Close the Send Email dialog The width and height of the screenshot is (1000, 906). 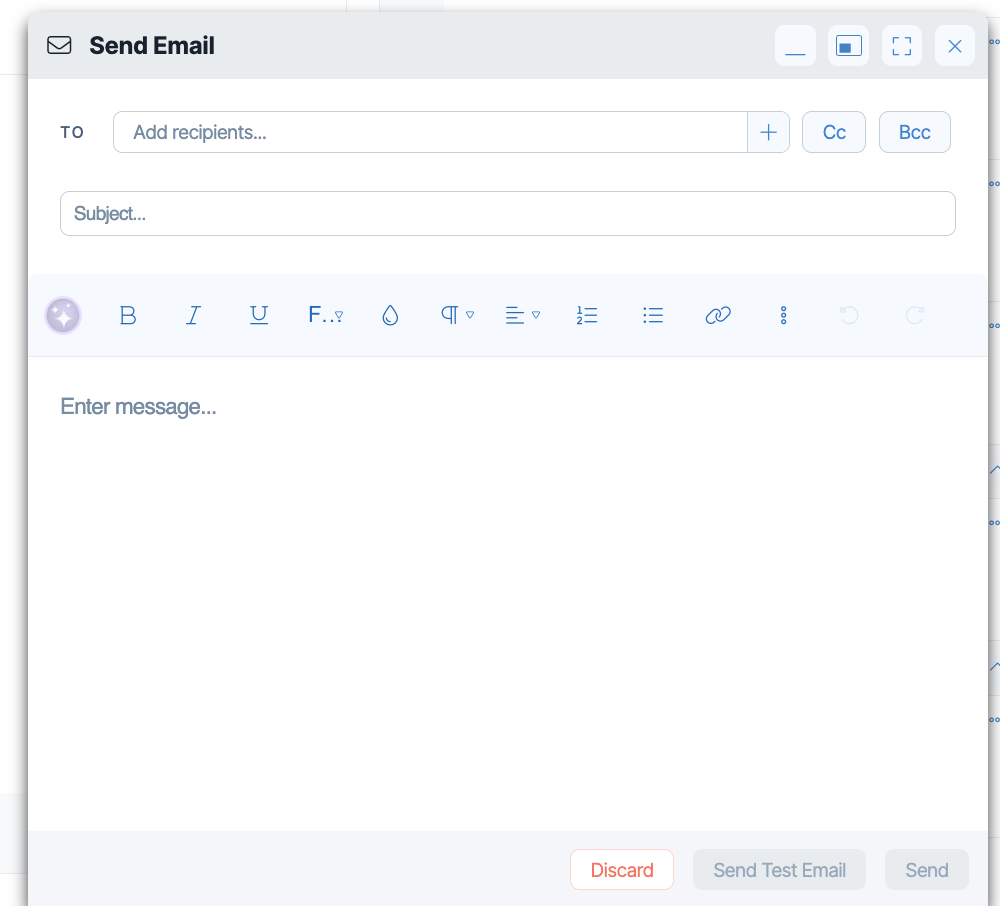coord(955,46)
